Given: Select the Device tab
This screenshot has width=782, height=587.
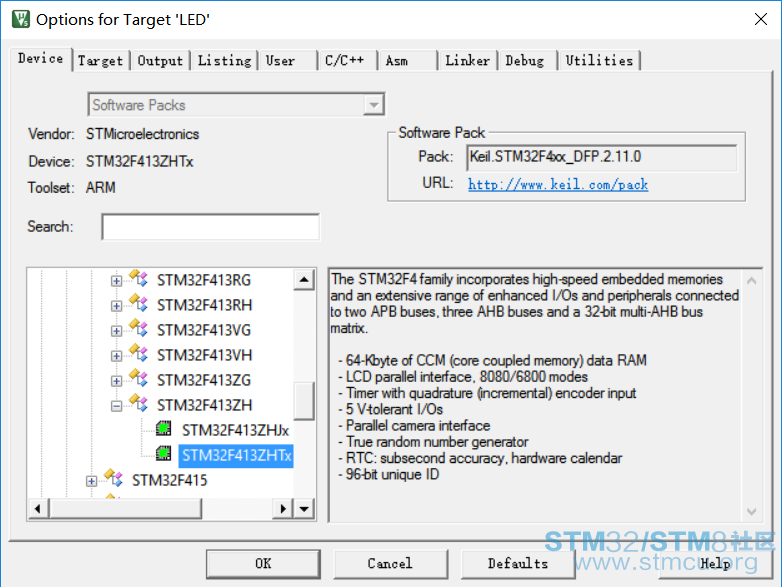Looking at the screenshot, I should (x=40, y=59).
